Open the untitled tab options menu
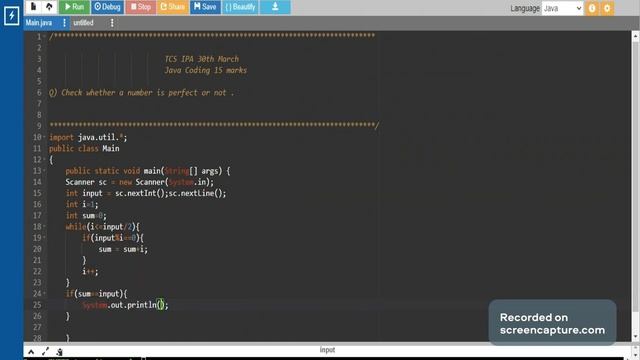Viewport: 640px width, 360px height. (112, 23)
